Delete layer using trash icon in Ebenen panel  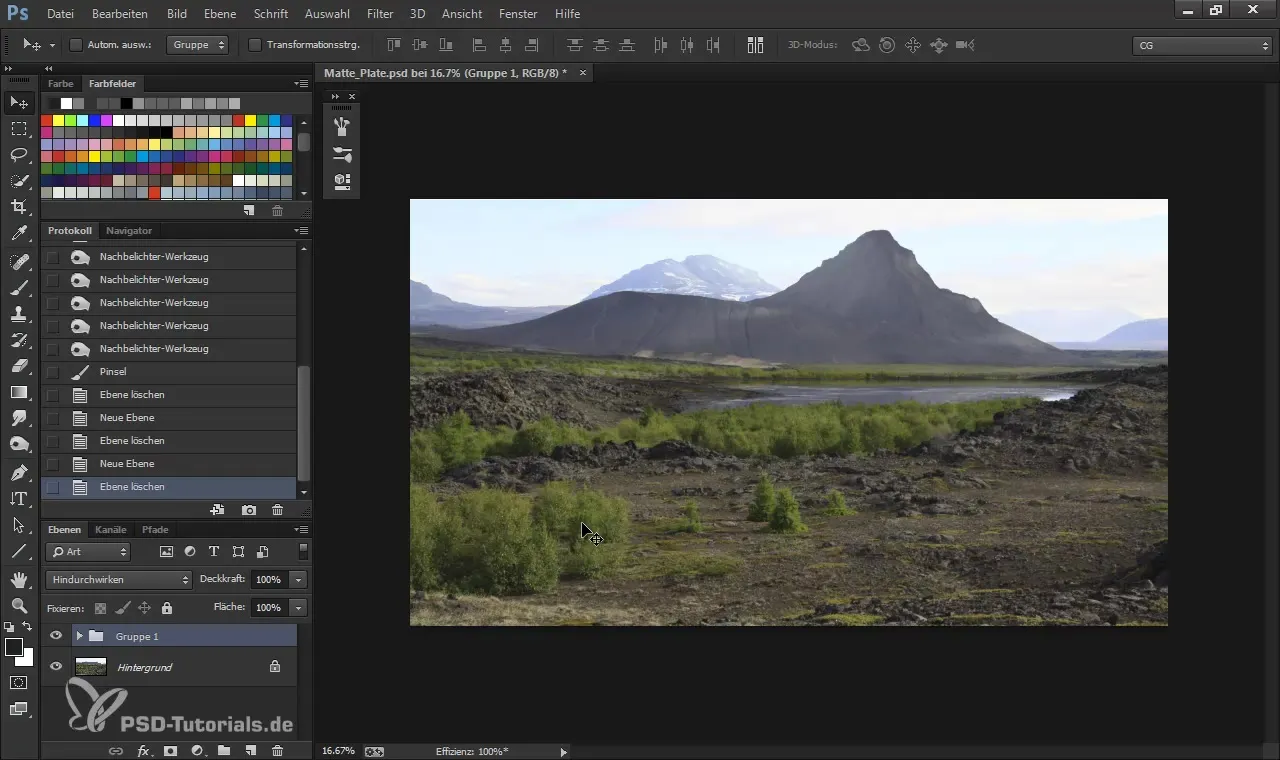tap(277, 750)
